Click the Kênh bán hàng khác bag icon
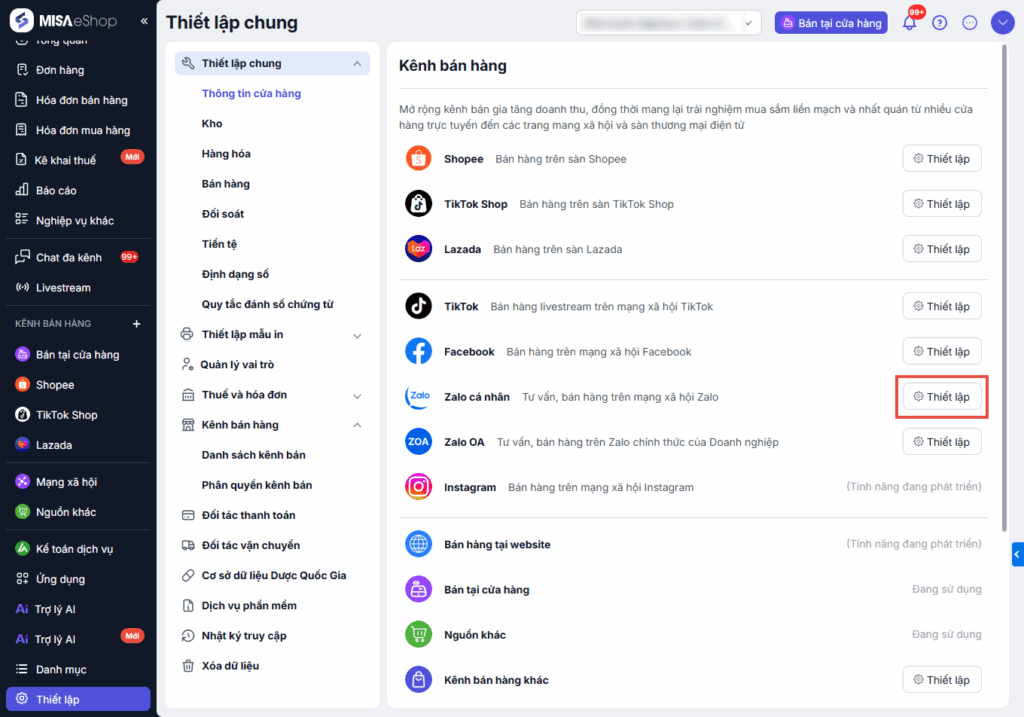This screenshot has width=1024, height=717. 418,680
